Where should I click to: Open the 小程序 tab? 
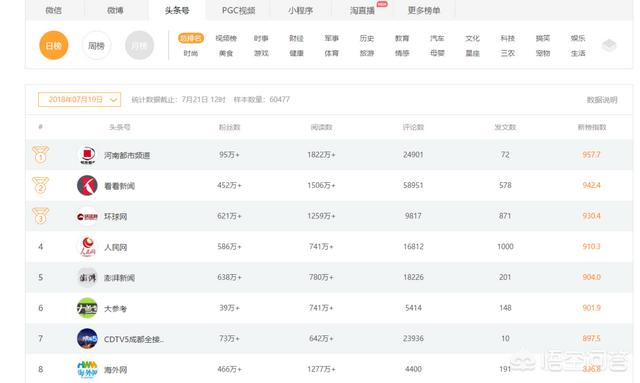coord(300,10)
